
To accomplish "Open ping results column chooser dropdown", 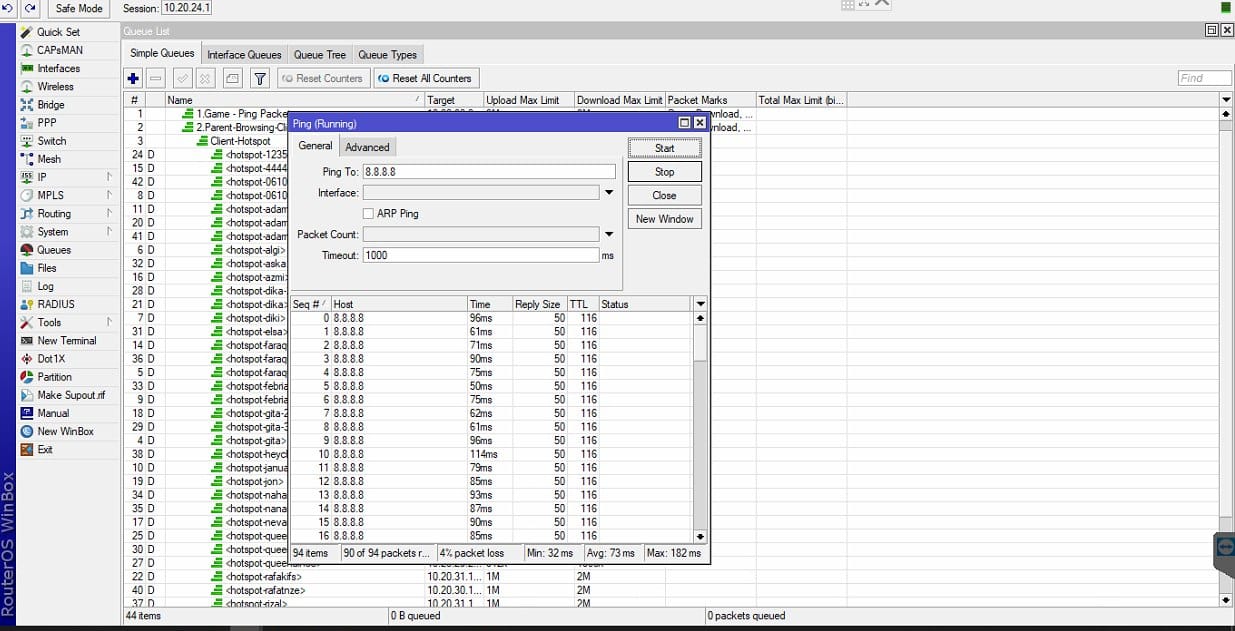I will [x=700, y=304].
